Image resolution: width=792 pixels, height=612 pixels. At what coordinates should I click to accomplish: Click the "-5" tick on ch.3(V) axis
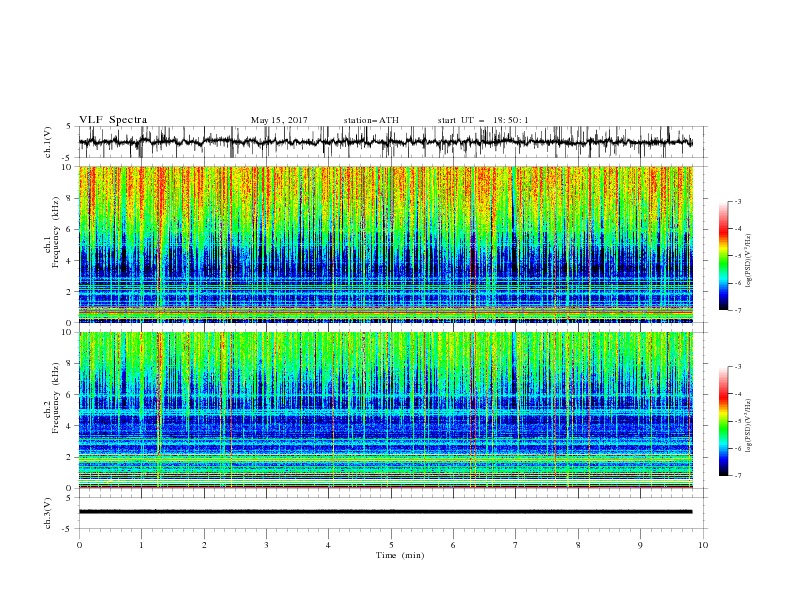67,529
